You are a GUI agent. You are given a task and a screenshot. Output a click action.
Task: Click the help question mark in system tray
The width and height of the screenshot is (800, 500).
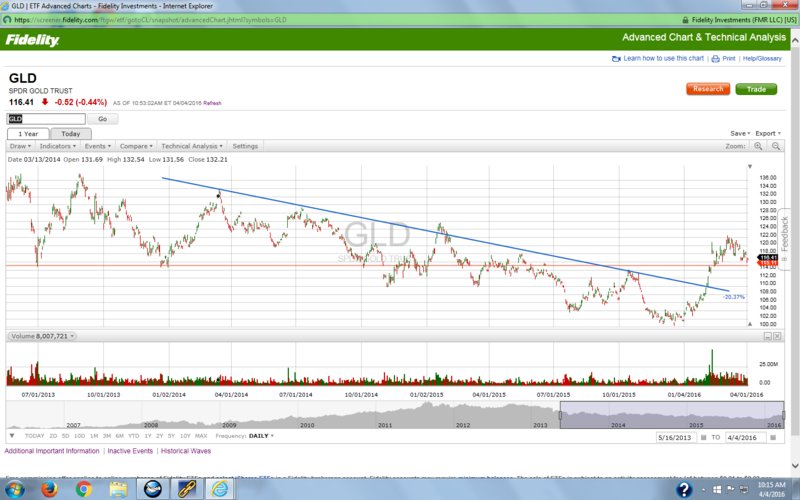(684, 490)
